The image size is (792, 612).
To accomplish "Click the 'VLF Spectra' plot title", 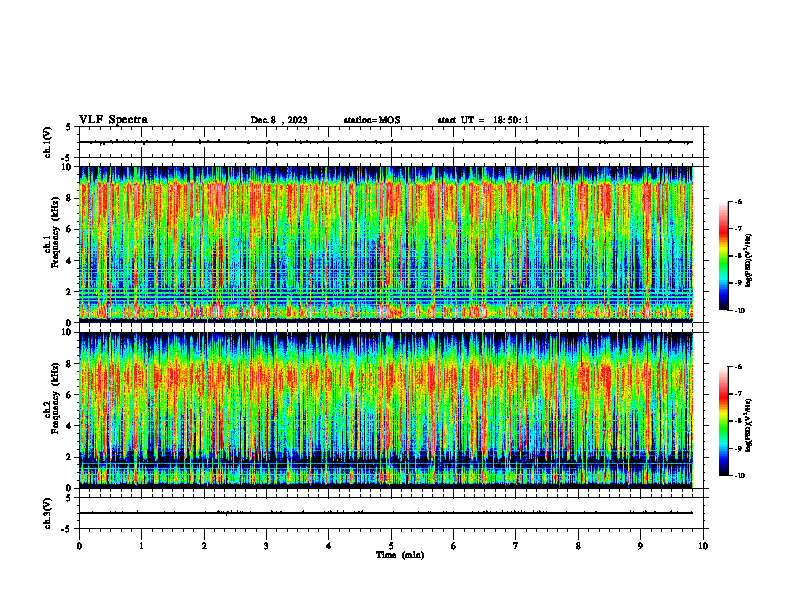I will click(x=113, y=120).
